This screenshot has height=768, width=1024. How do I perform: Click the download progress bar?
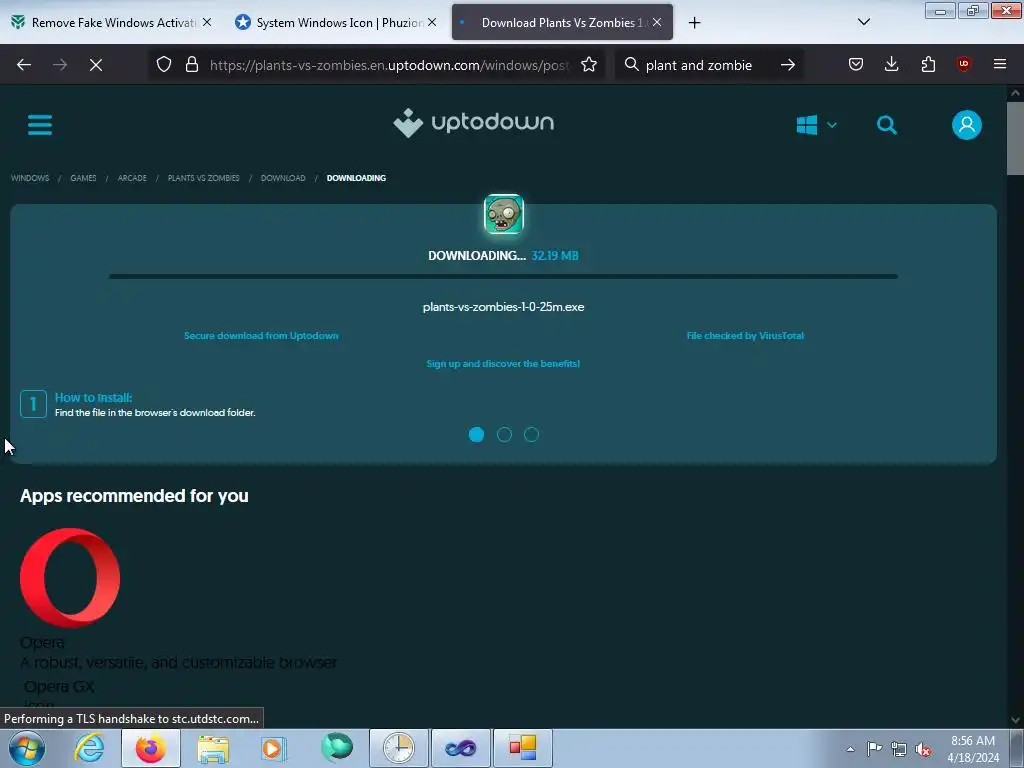pos(504,276)
